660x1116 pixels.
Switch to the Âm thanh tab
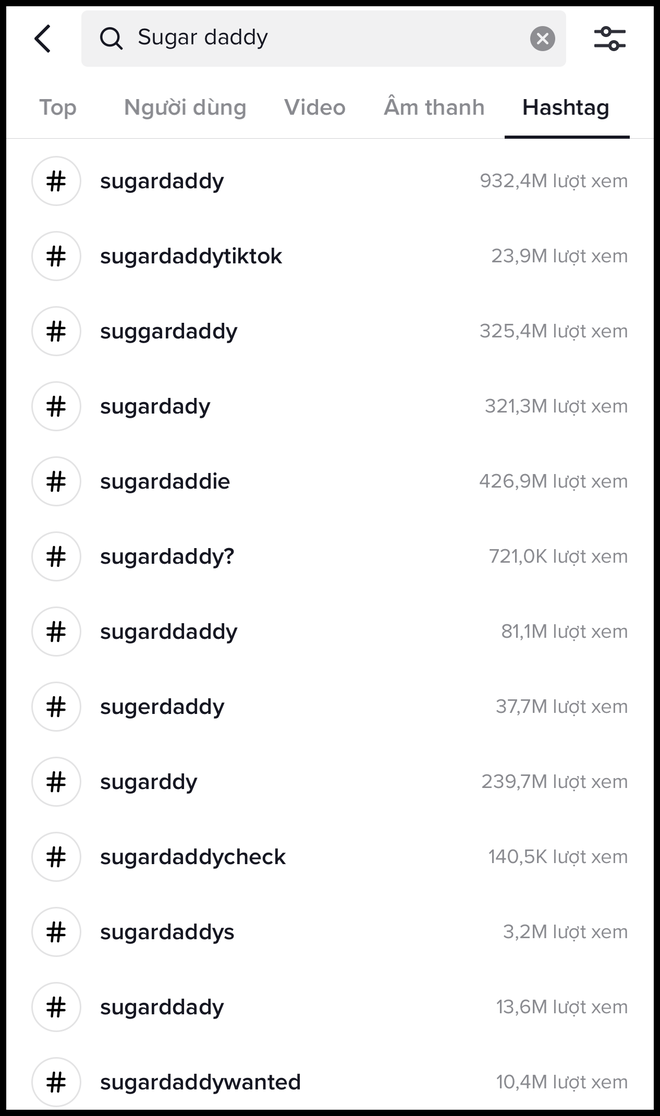click(433, 107)
